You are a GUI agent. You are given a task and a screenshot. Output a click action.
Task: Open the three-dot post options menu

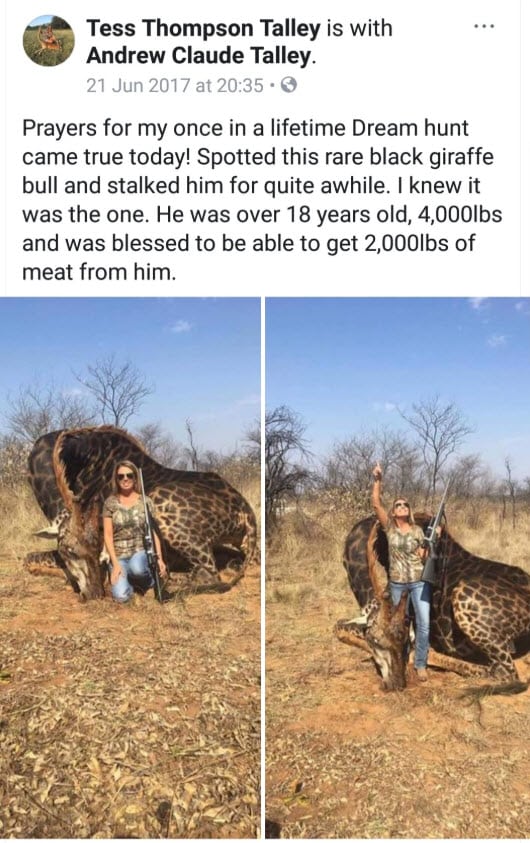484,26
